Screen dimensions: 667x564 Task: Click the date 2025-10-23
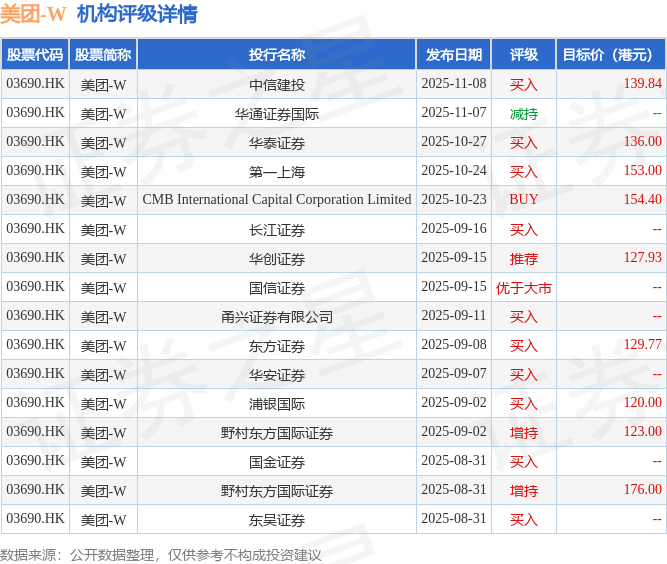[x=454, y=199]
